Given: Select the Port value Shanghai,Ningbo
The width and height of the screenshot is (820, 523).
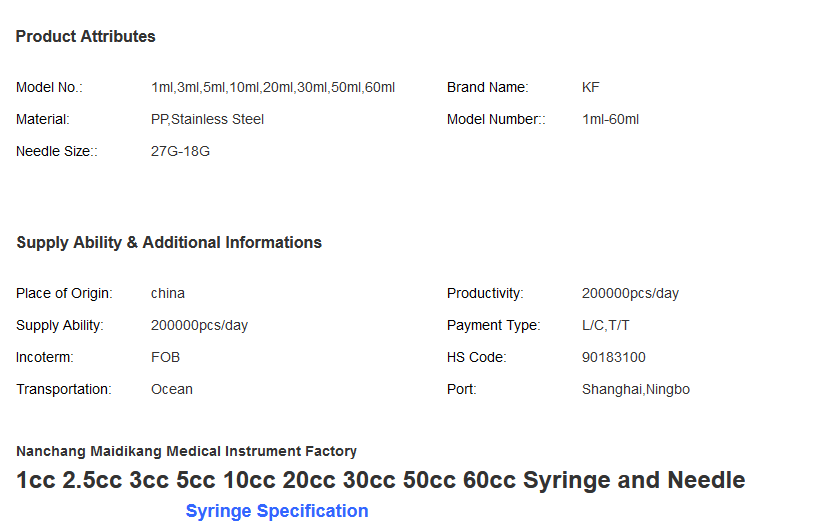Looking at the screenshot, I should pyautogui.click(x=635, y=390).
